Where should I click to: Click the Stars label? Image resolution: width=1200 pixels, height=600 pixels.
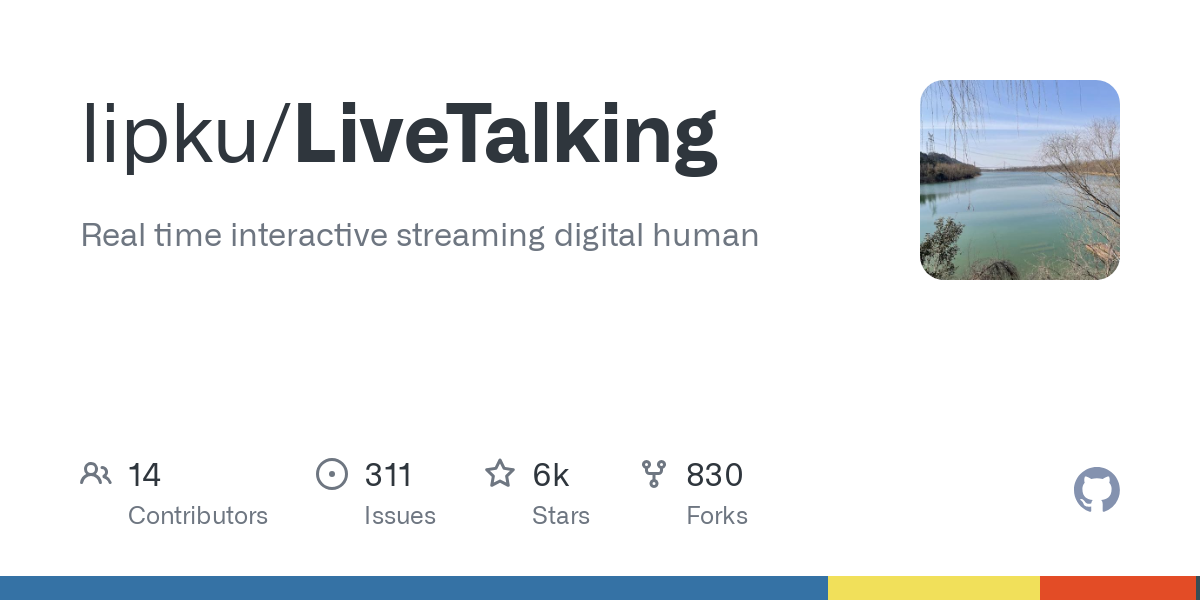[x=561, y=516]
